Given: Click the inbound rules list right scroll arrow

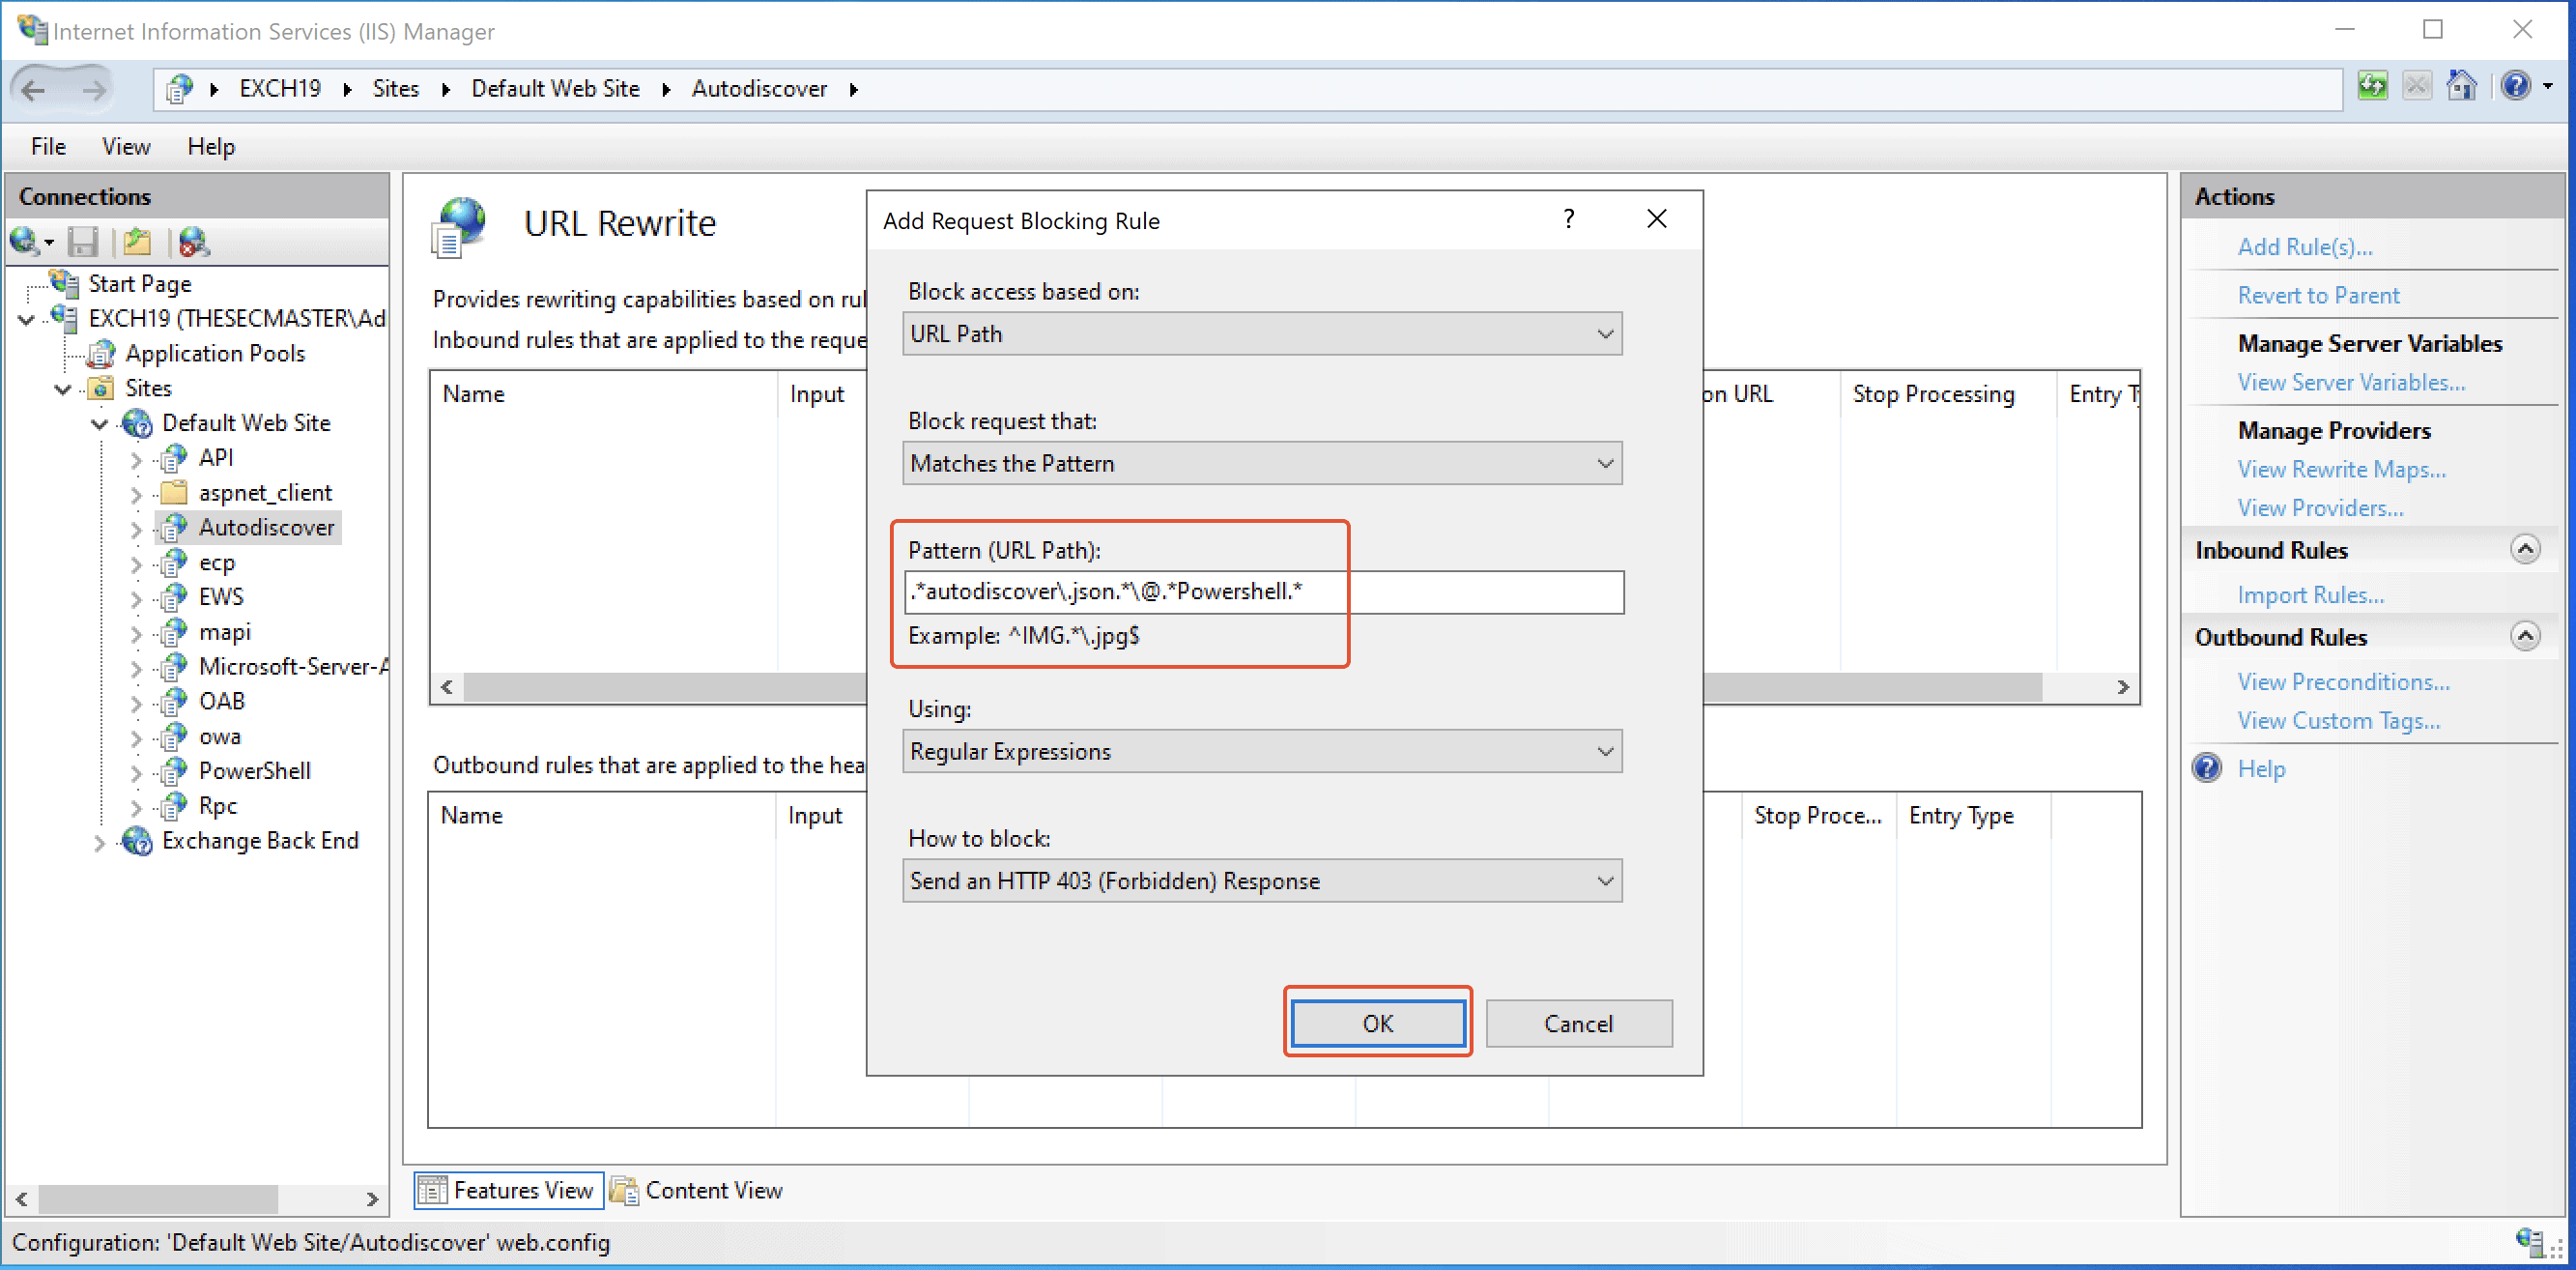Looking at the screenshot, I should (x=2122, y=687).
